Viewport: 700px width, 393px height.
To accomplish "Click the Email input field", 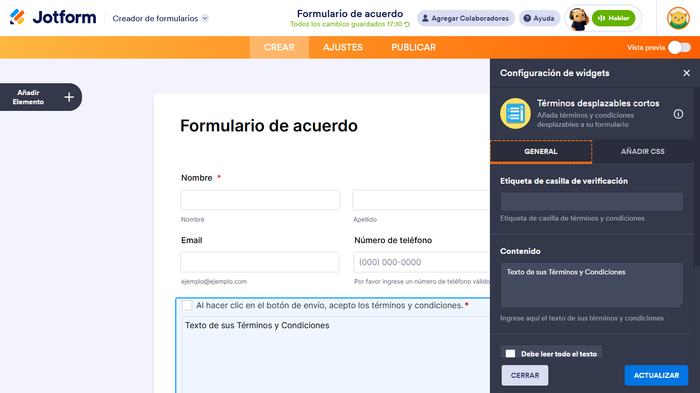I will (260, 262).
